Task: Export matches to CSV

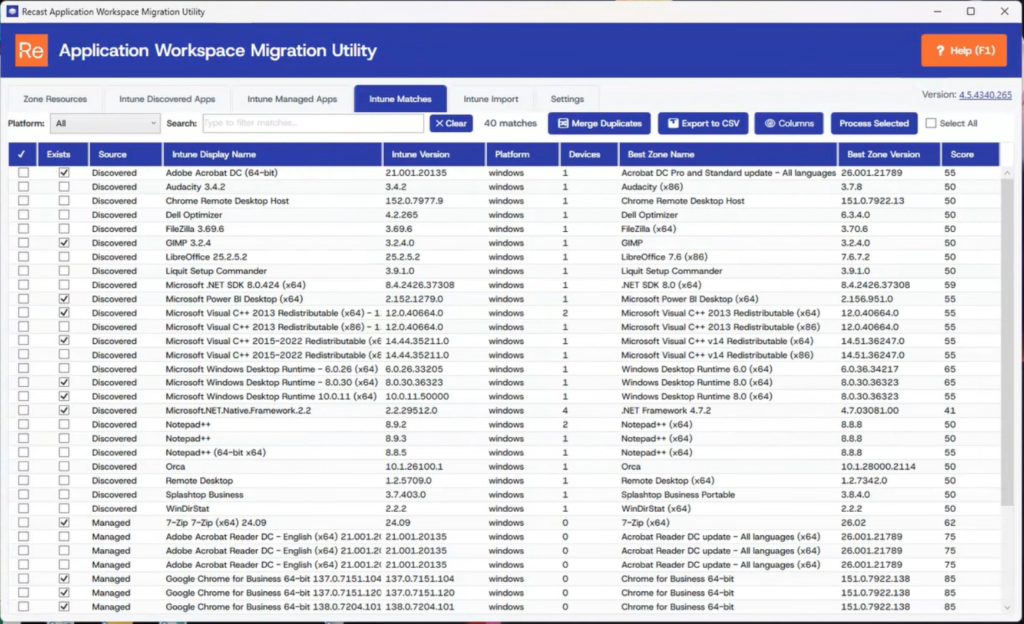Action: tap(703, 123)
